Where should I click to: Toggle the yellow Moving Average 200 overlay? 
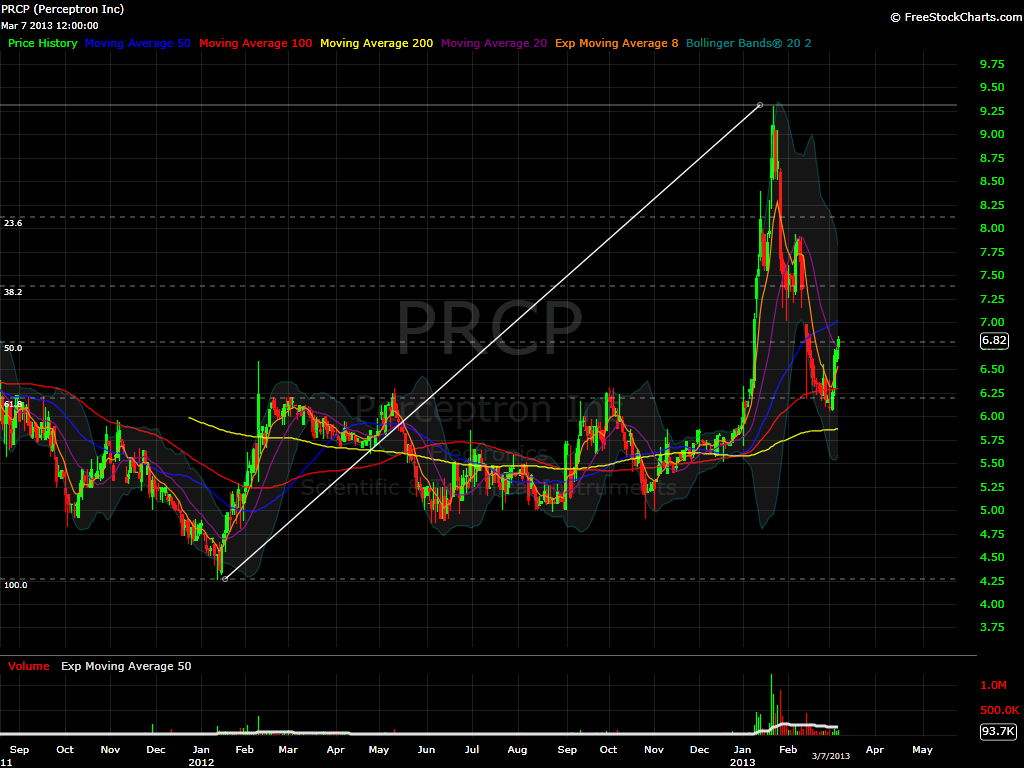coord(376,43)
